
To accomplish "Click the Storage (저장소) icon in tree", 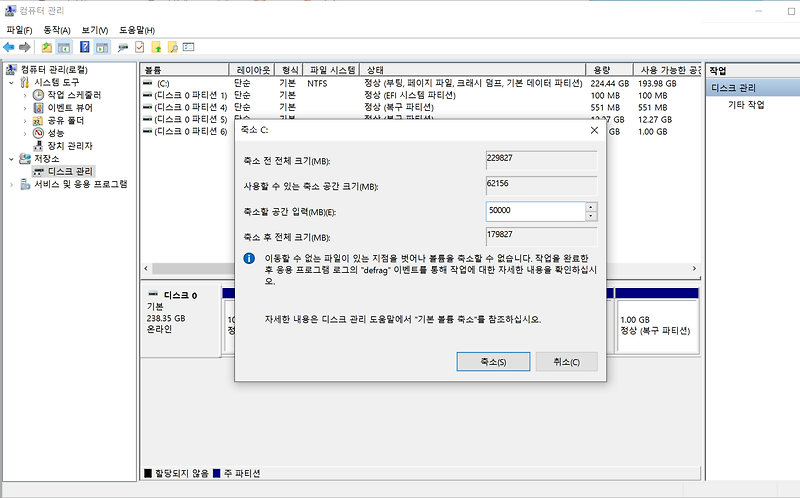I will click(24, 159).
